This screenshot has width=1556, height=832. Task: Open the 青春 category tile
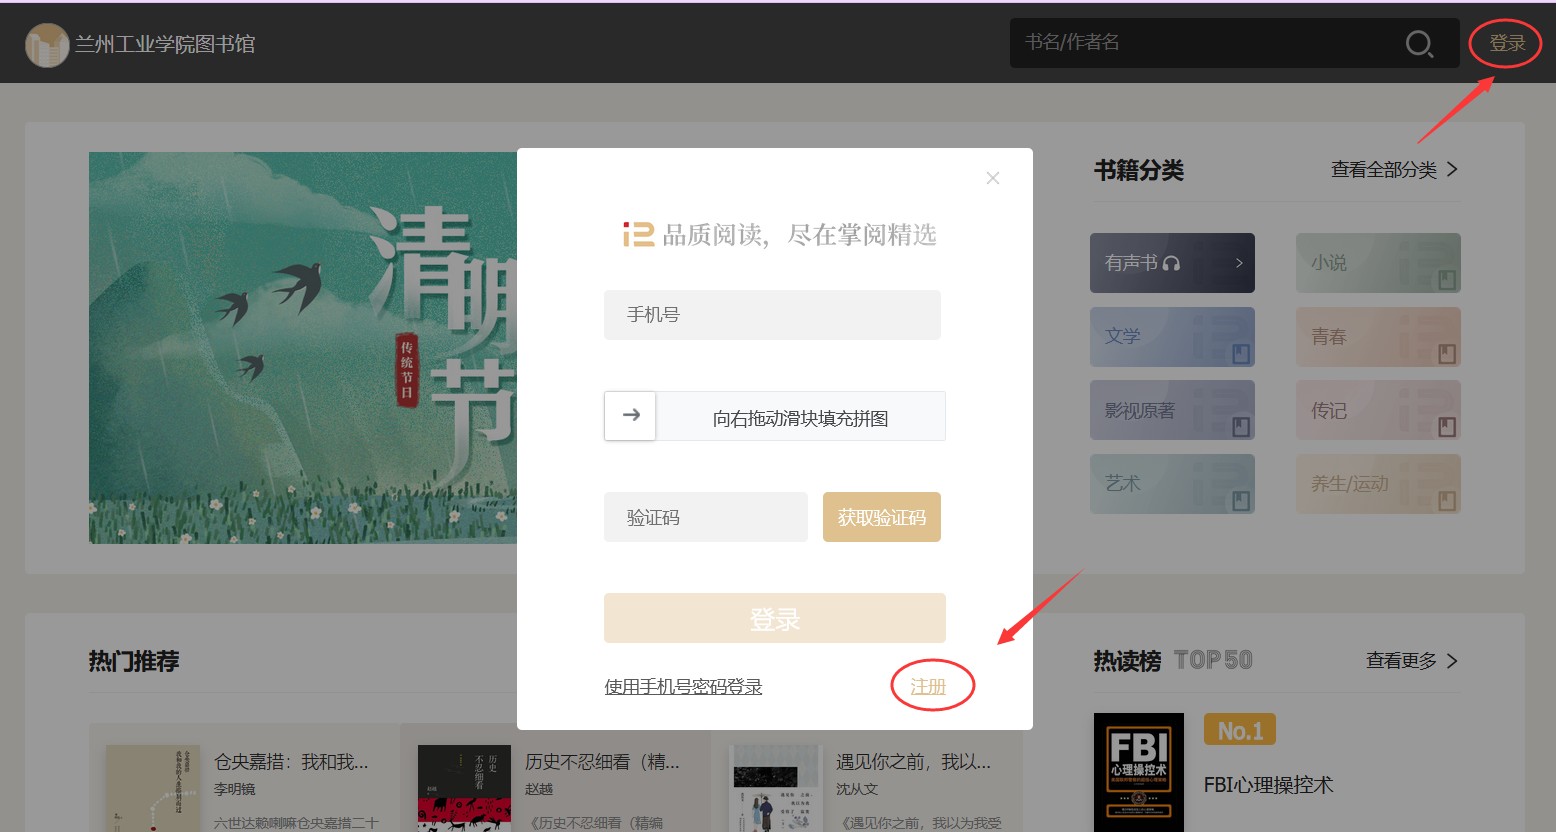tap(1377, 337)
